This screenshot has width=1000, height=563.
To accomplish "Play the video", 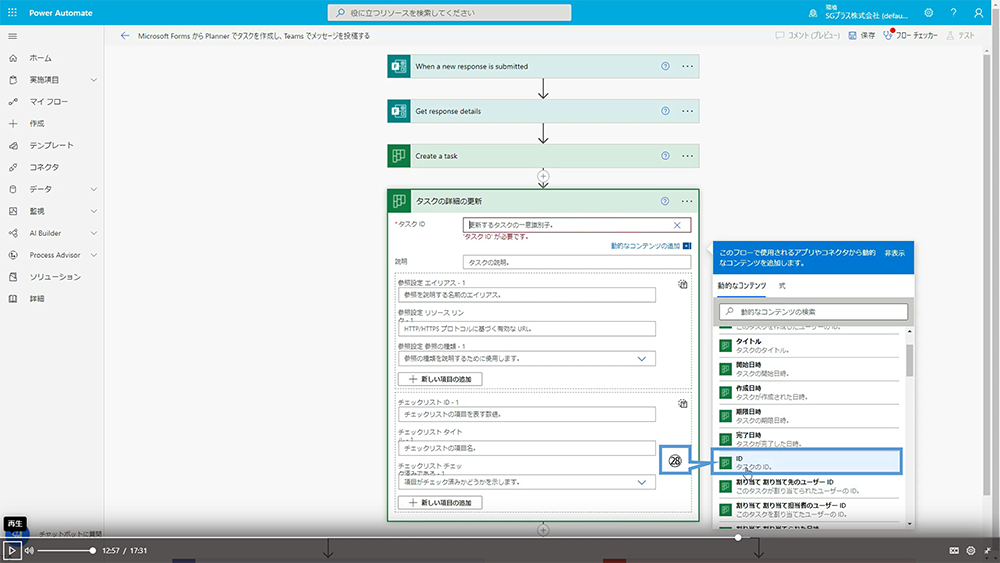I will pyautogui.click(x=11, y=550).
